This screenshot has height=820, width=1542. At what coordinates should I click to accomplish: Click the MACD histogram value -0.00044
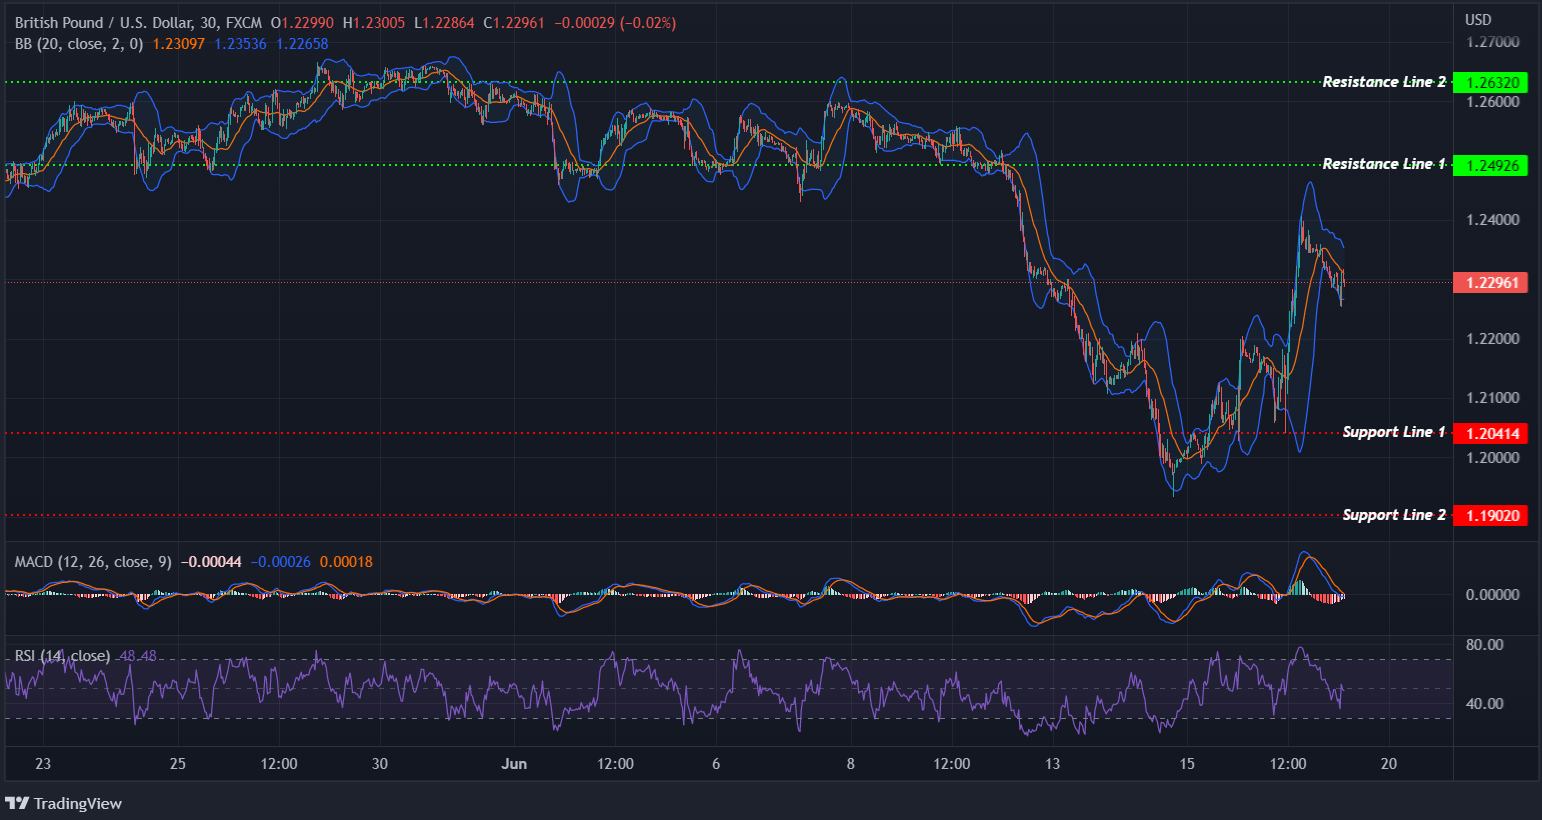[212, 562]
